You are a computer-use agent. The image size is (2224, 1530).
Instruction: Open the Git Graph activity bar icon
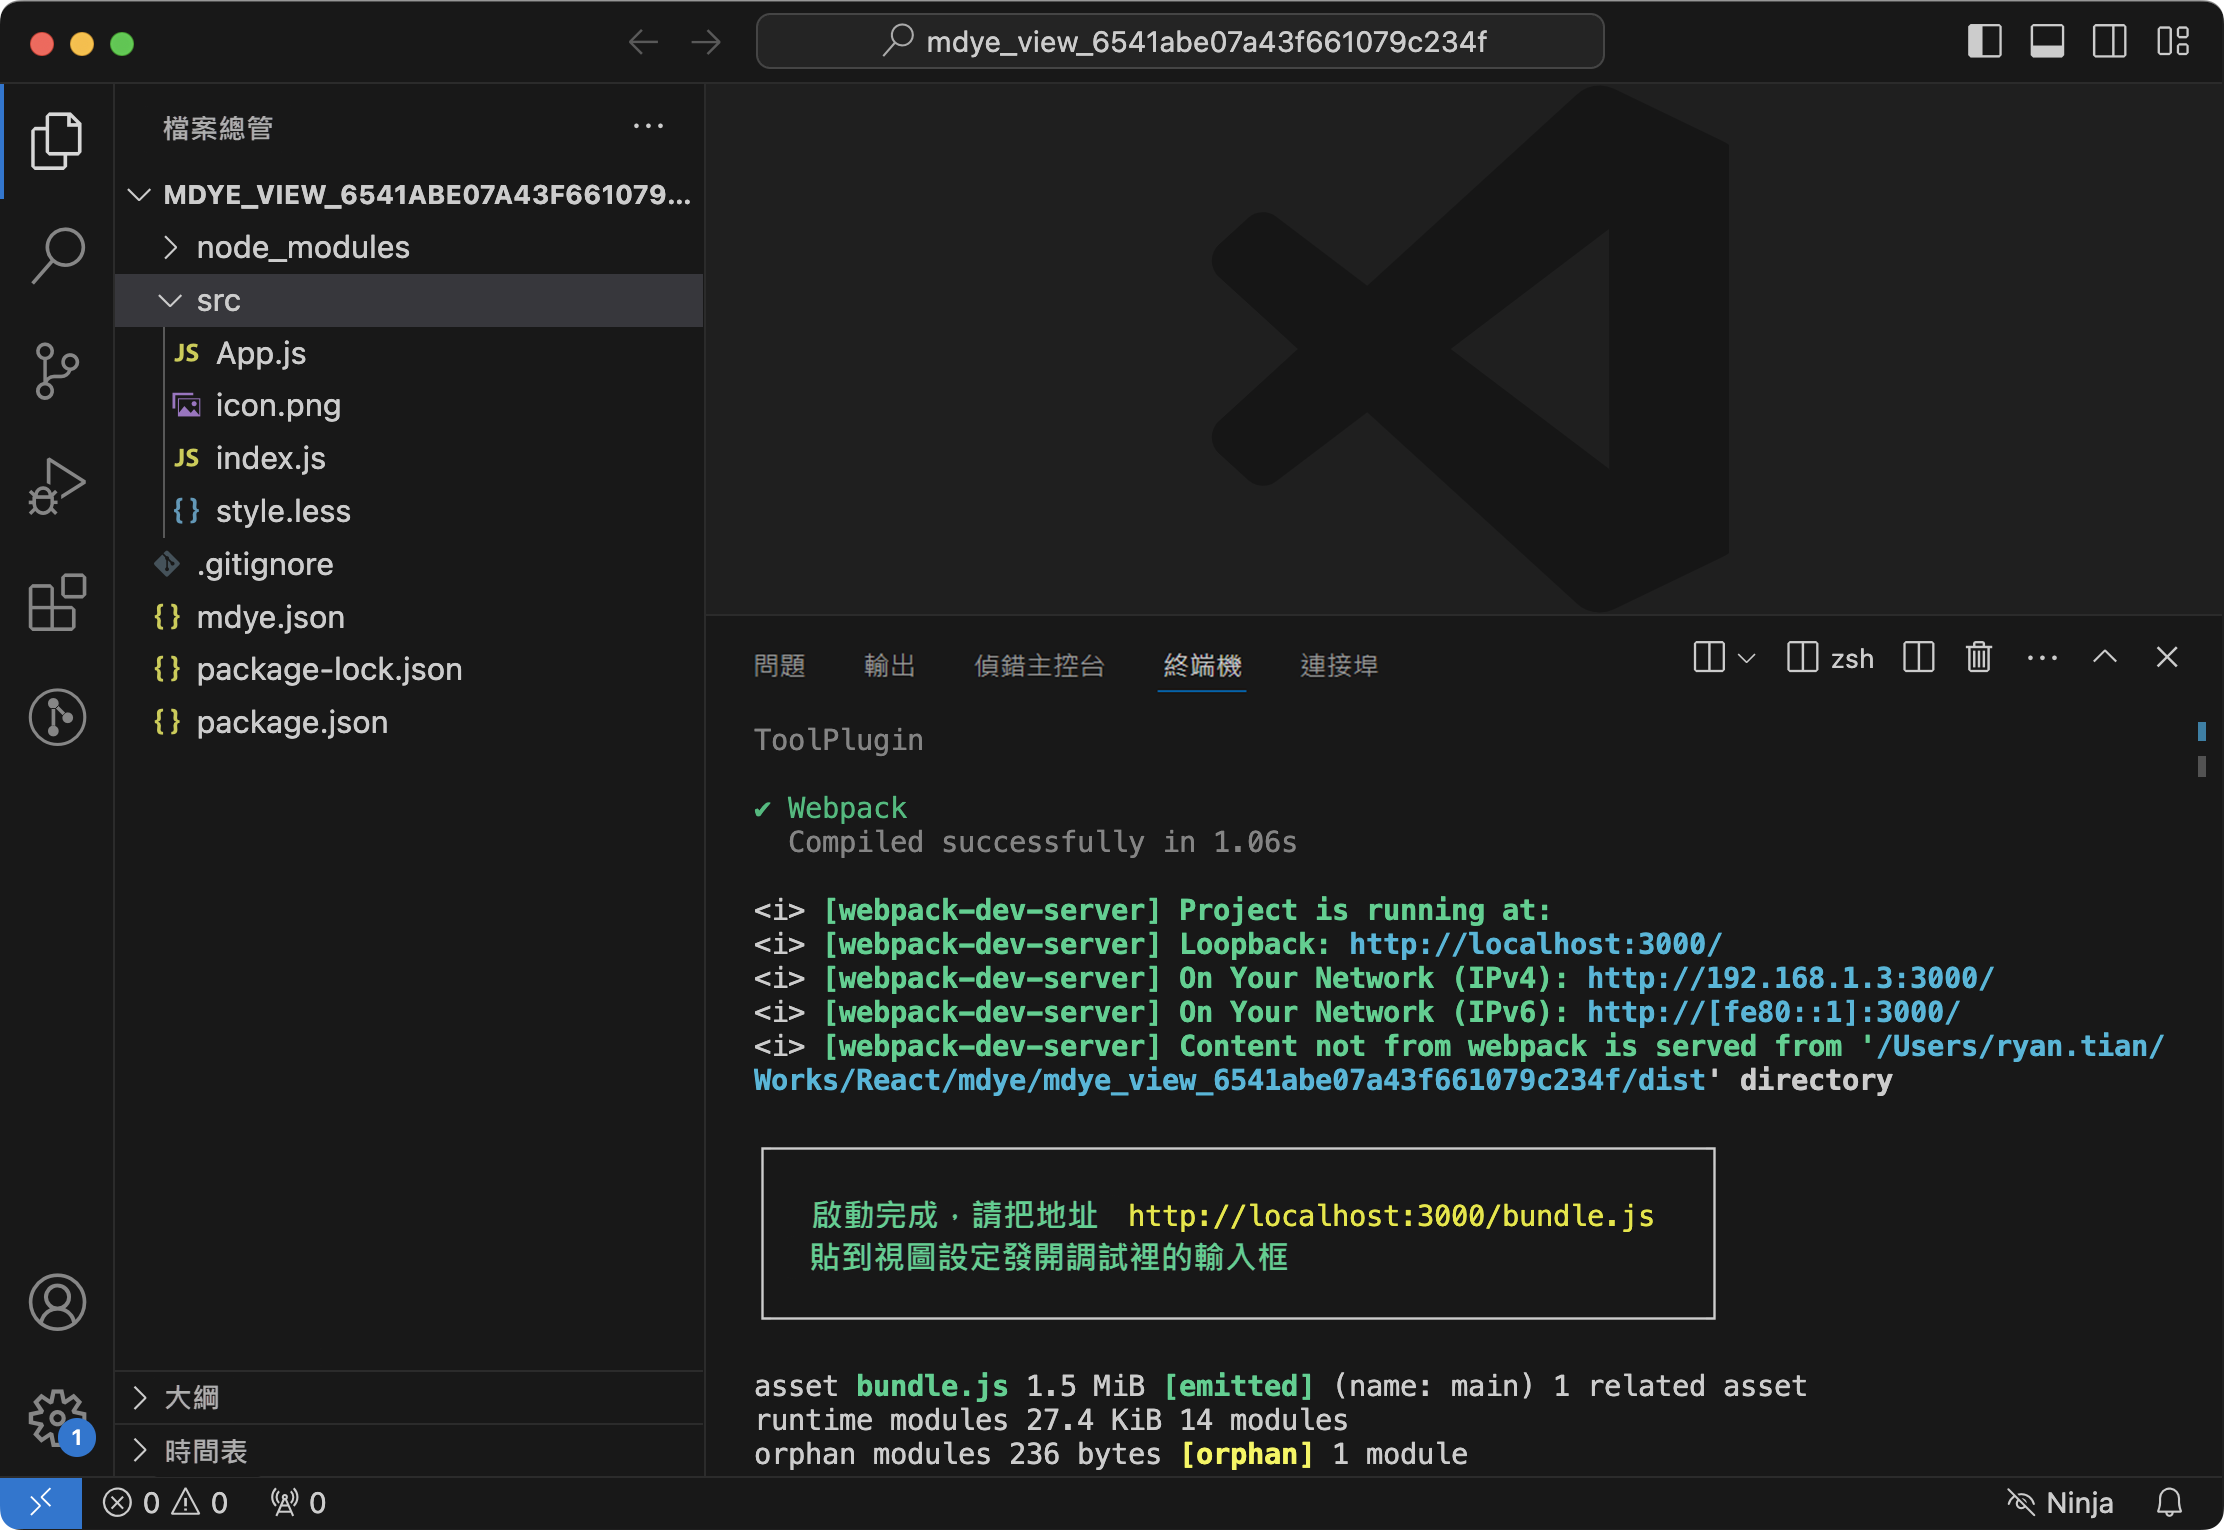(x=57, y=717)
